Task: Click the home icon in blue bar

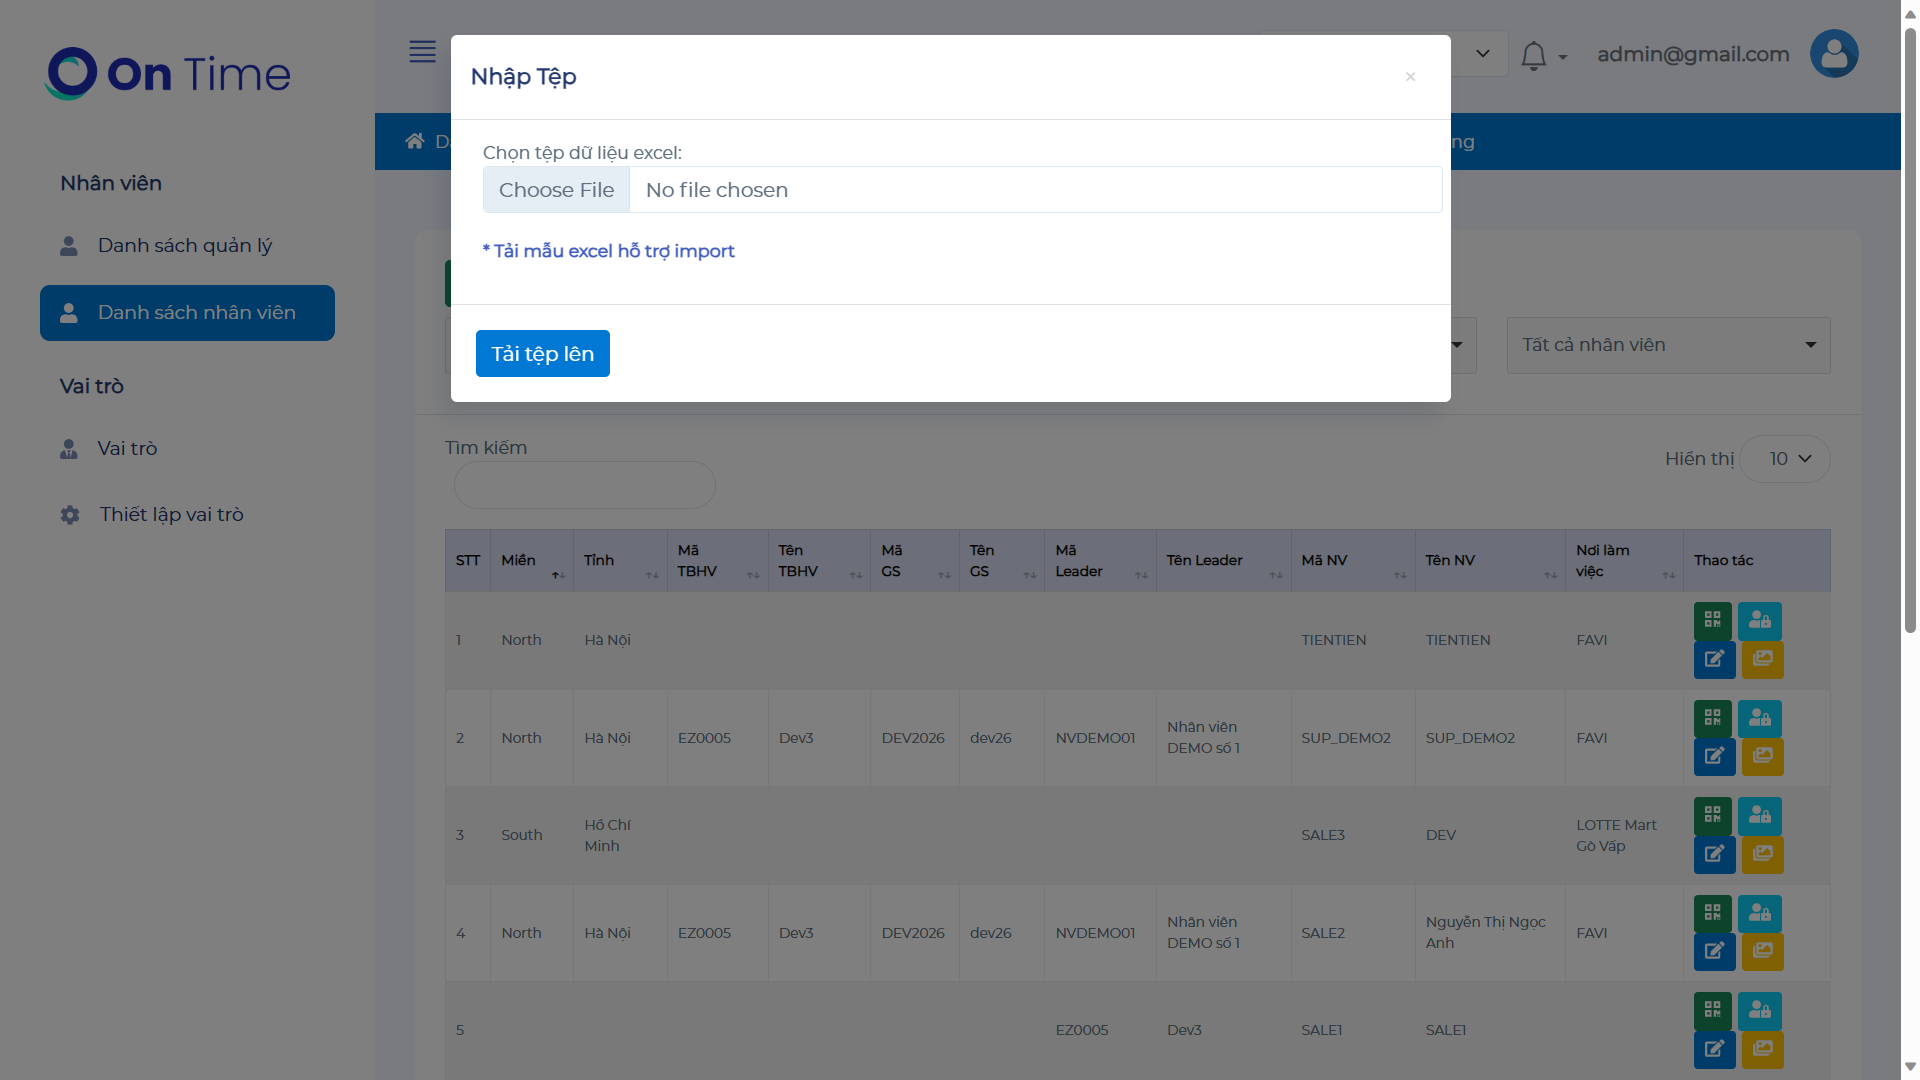Action: pos(414,141)
